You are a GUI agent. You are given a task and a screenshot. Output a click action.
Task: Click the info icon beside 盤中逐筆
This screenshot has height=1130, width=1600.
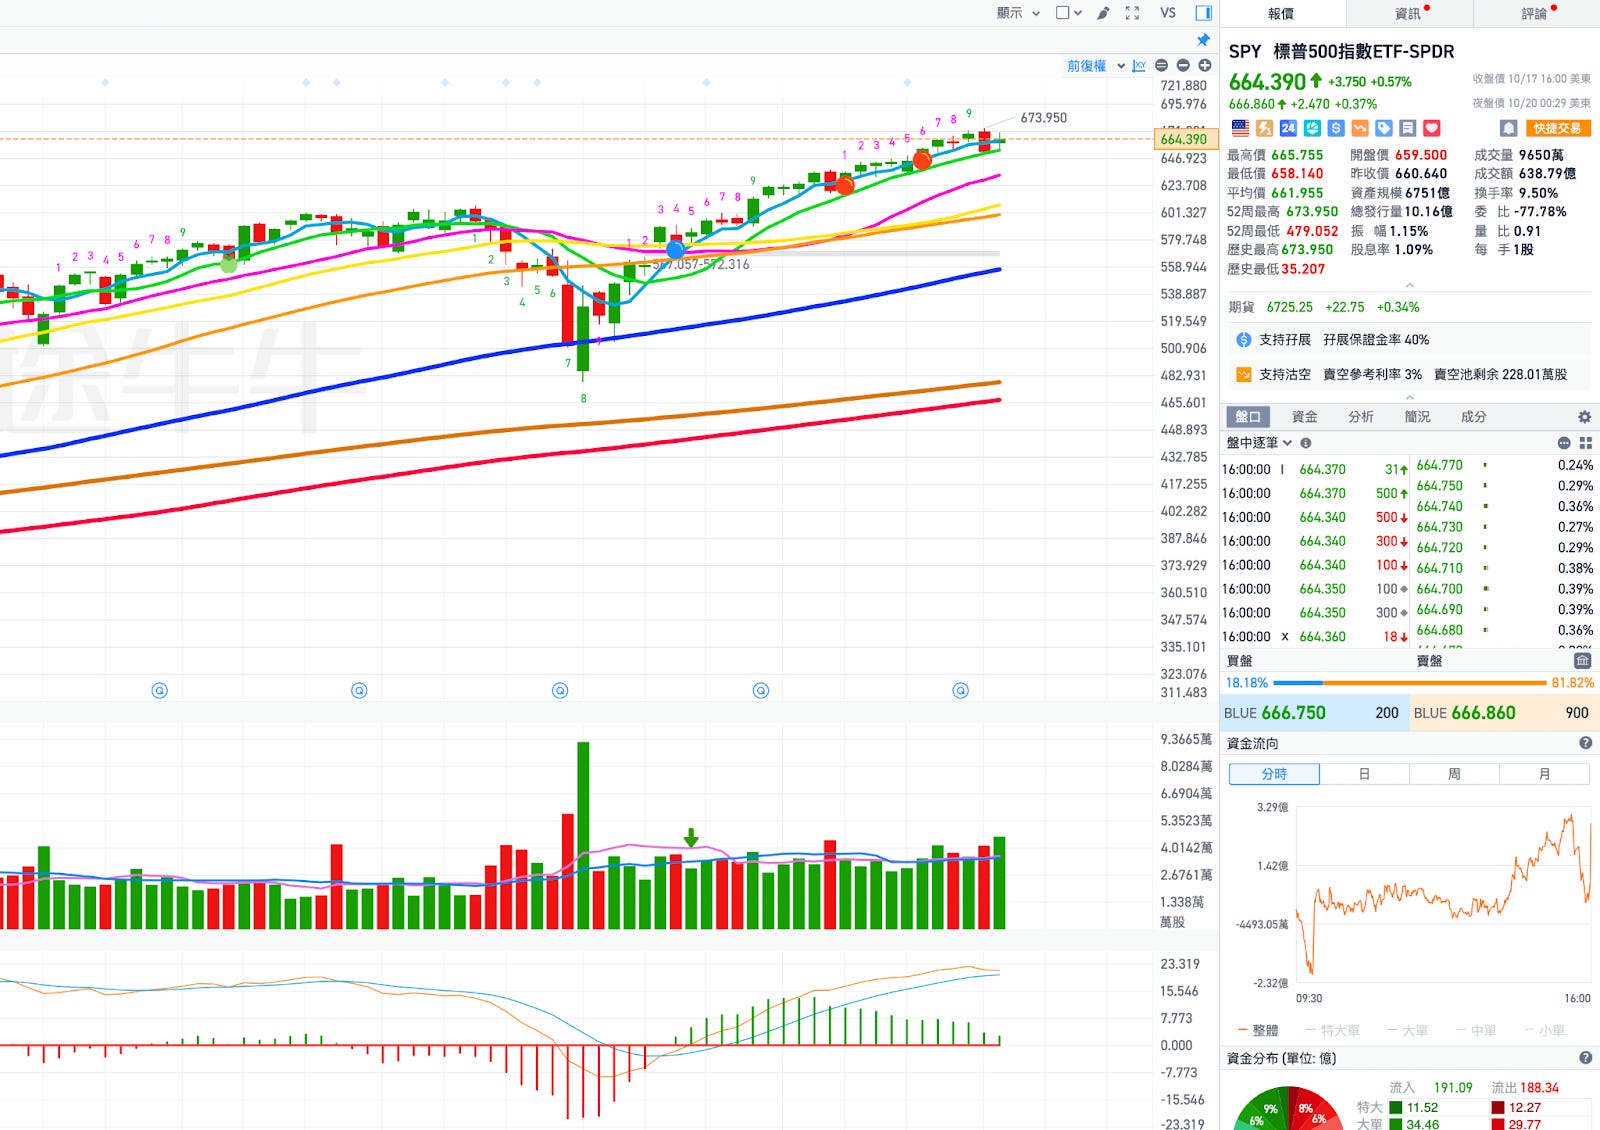1306,443
